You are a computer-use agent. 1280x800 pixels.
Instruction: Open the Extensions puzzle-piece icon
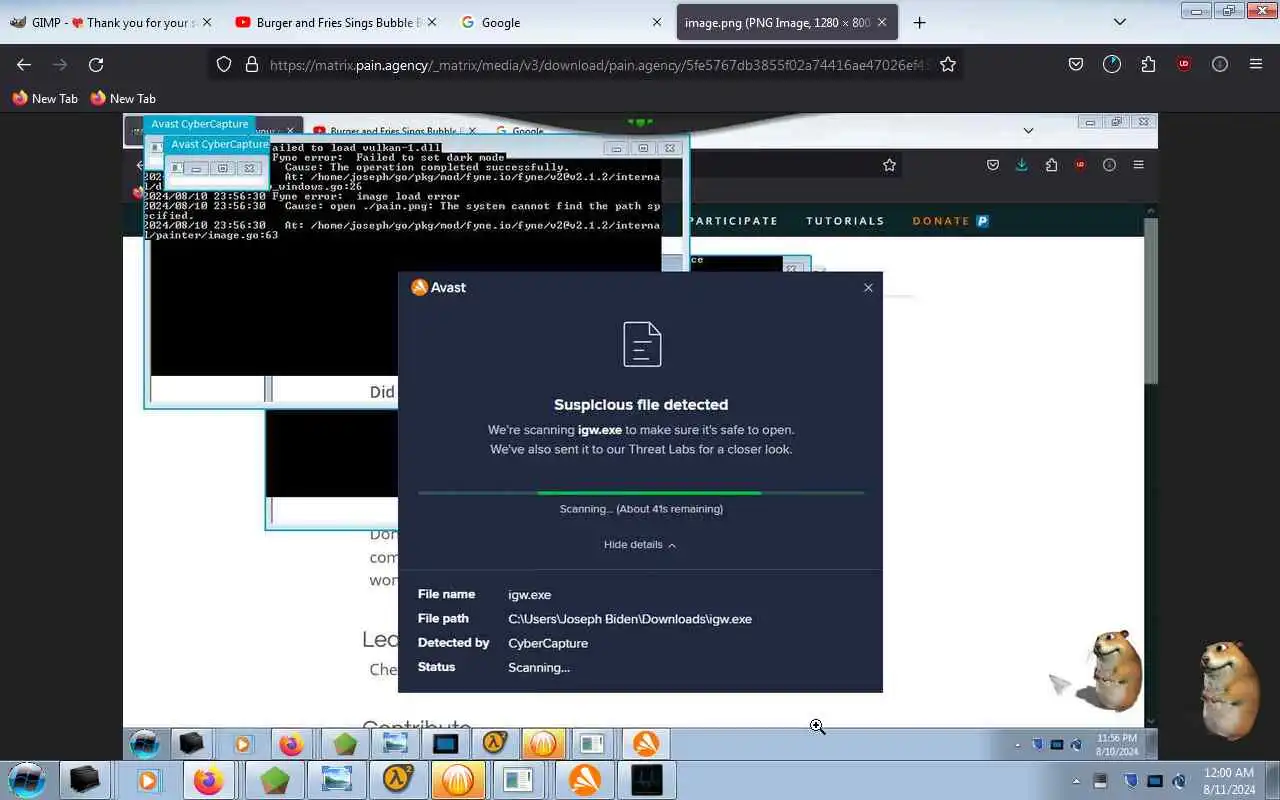tap(1148, 64)
